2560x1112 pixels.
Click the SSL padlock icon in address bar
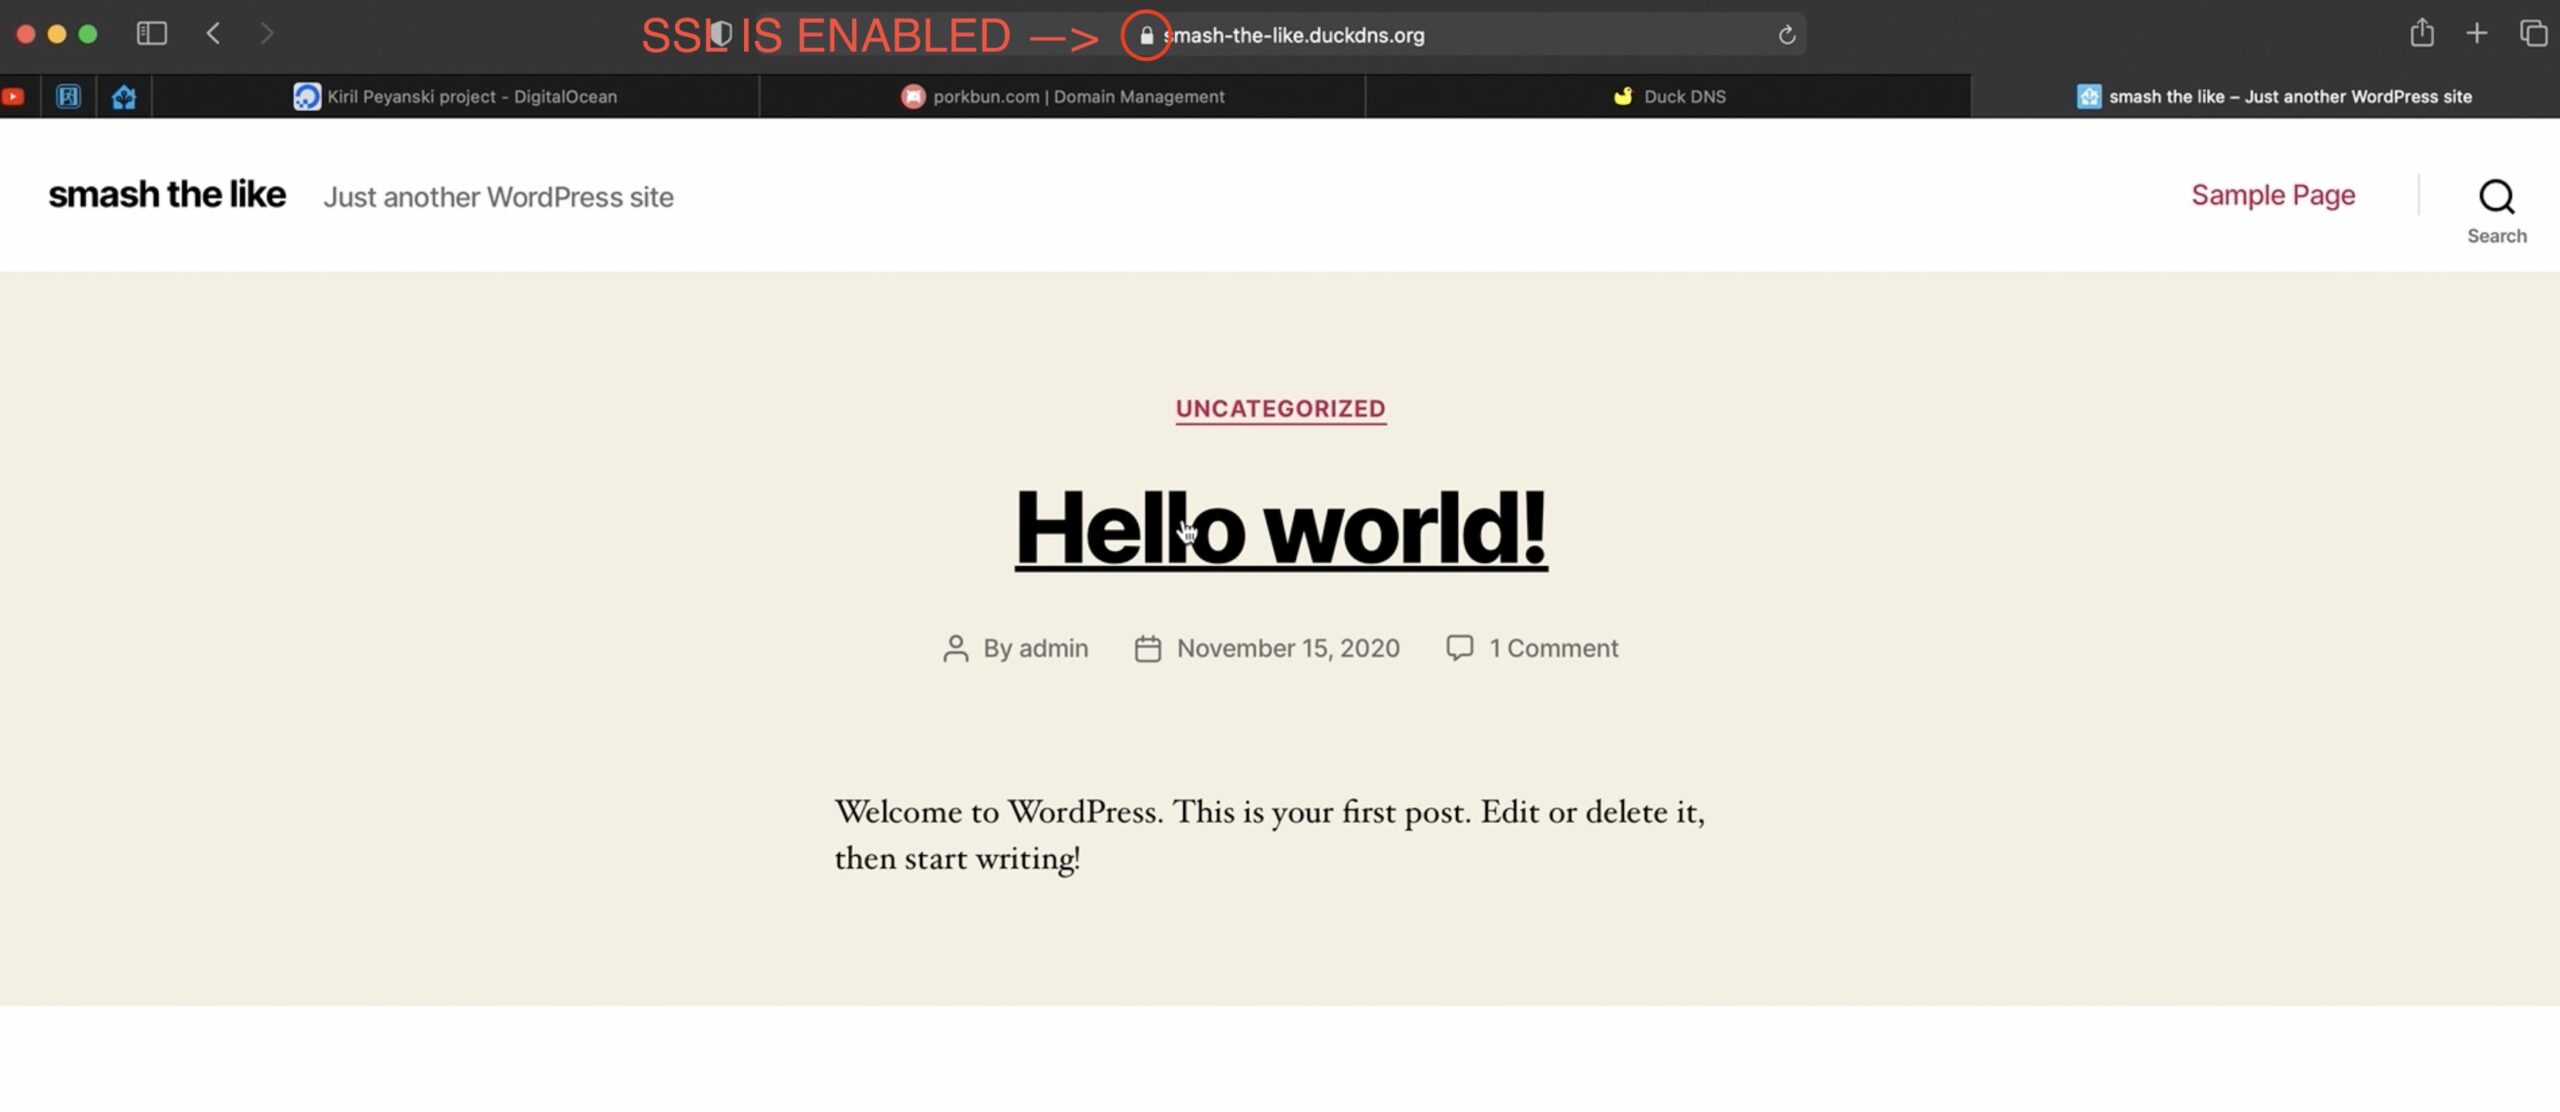click(1143, 33)
